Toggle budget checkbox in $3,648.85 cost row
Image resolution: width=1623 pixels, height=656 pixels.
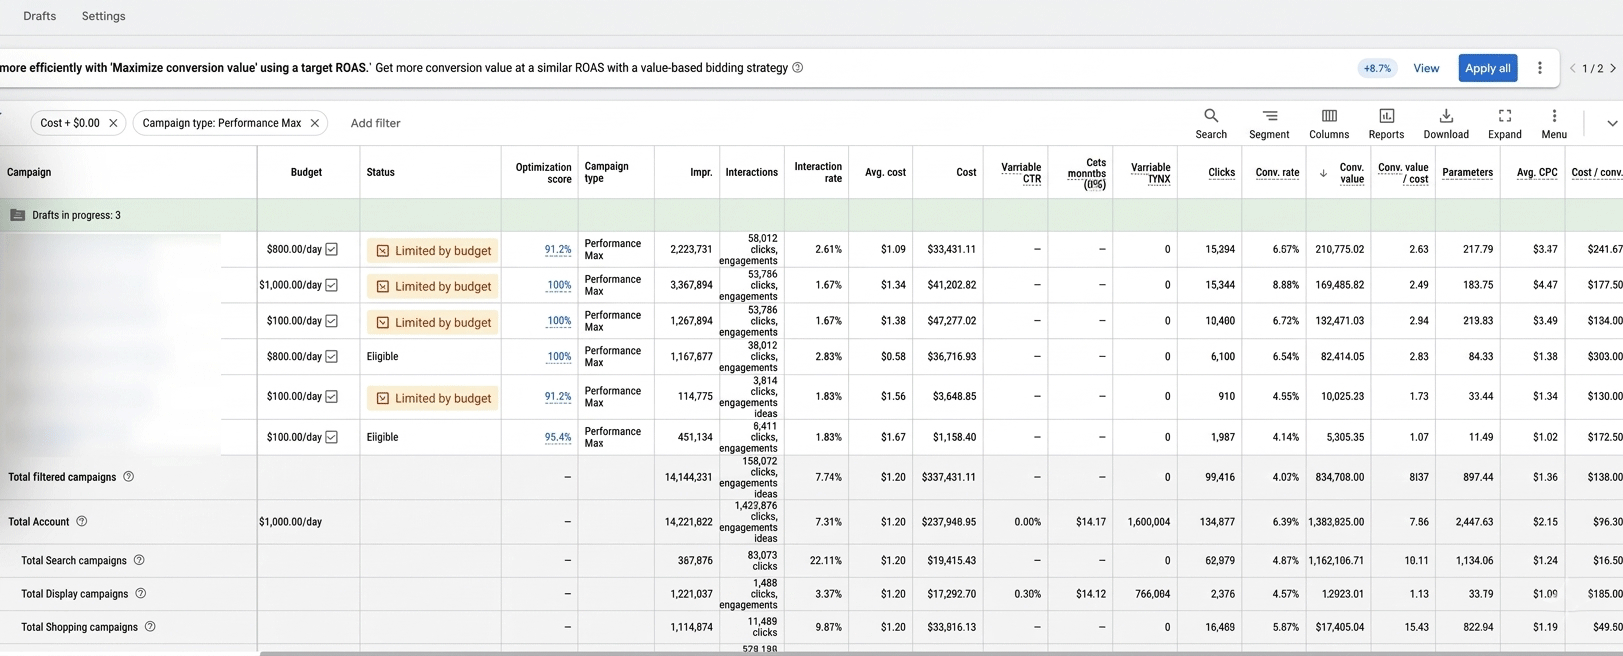[x=331, y=396]
